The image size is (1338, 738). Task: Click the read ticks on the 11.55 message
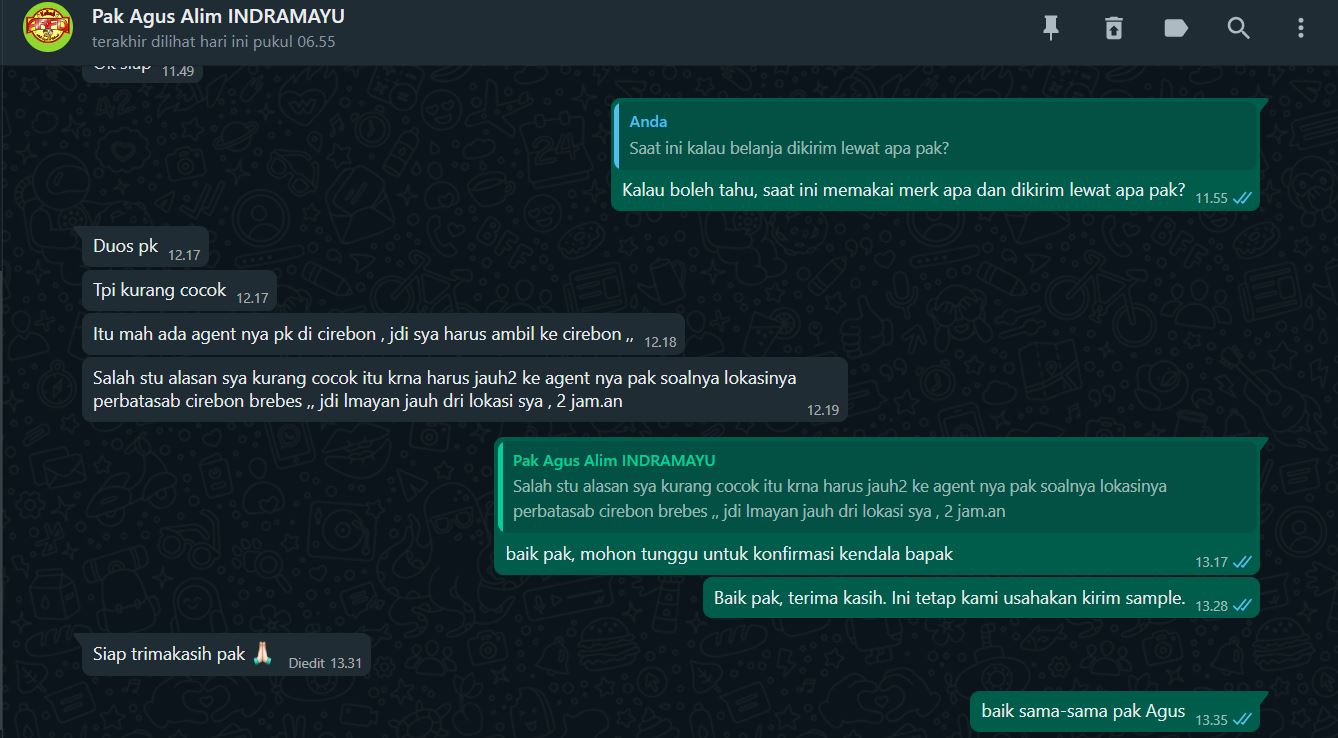1243,198
